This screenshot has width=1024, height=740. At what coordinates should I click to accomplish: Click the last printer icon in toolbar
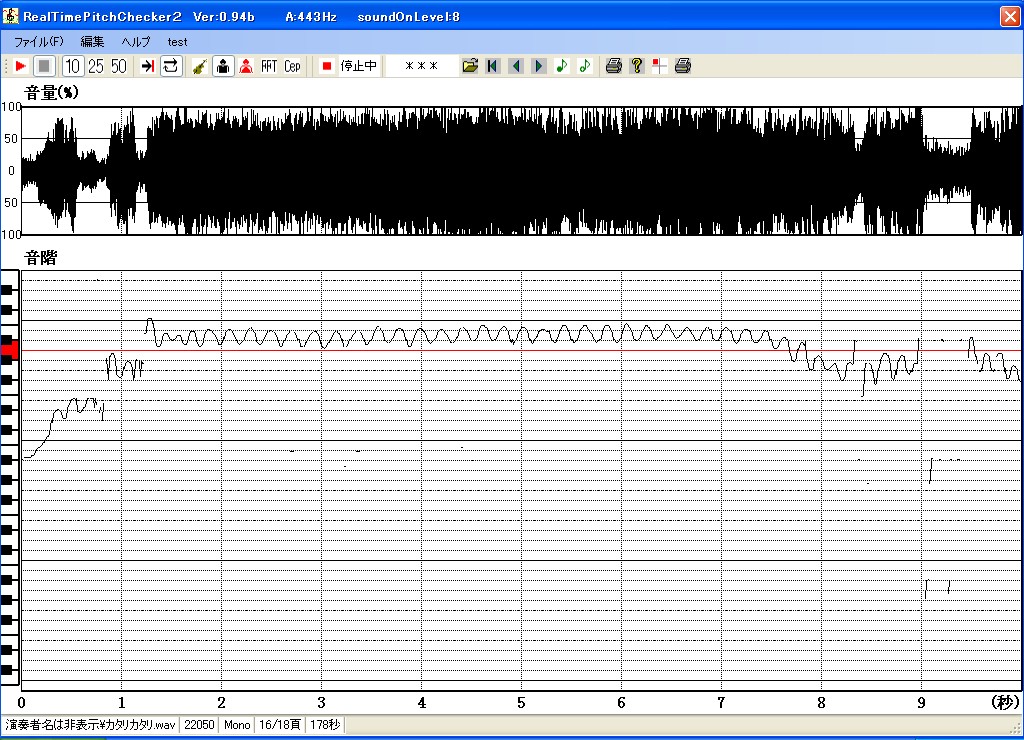click(682, 66)
